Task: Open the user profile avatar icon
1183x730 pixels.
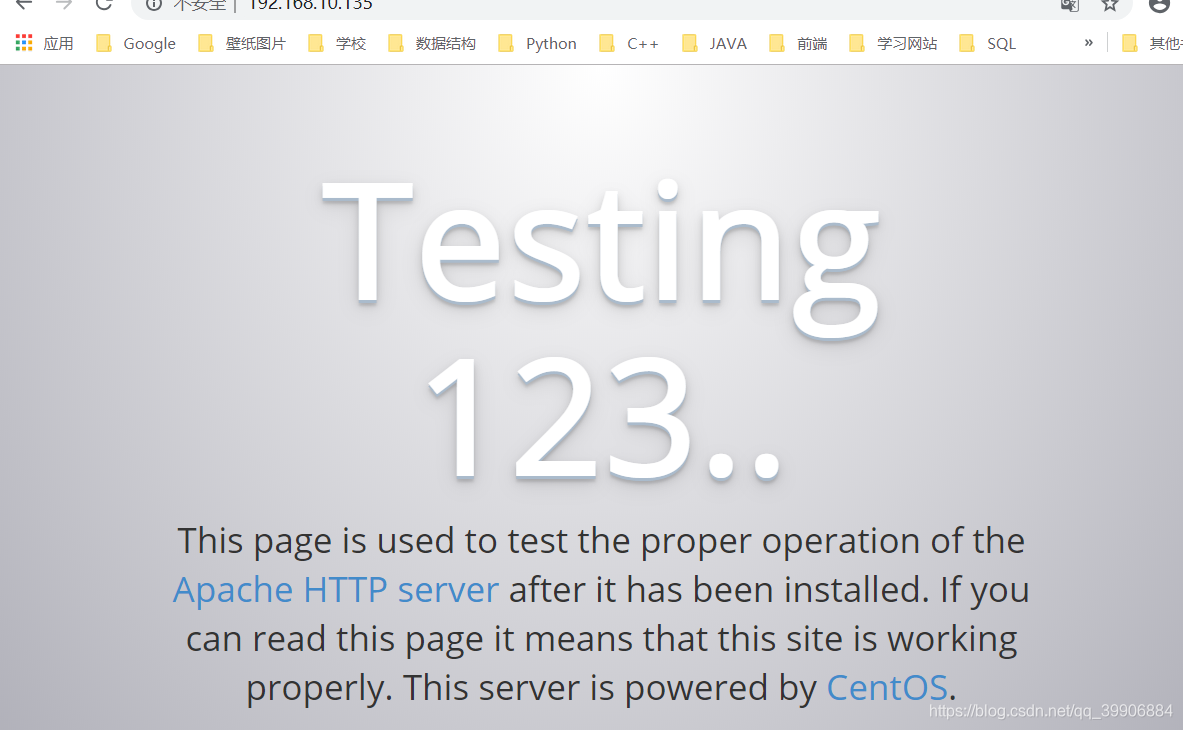Action: click(1159, 5)
